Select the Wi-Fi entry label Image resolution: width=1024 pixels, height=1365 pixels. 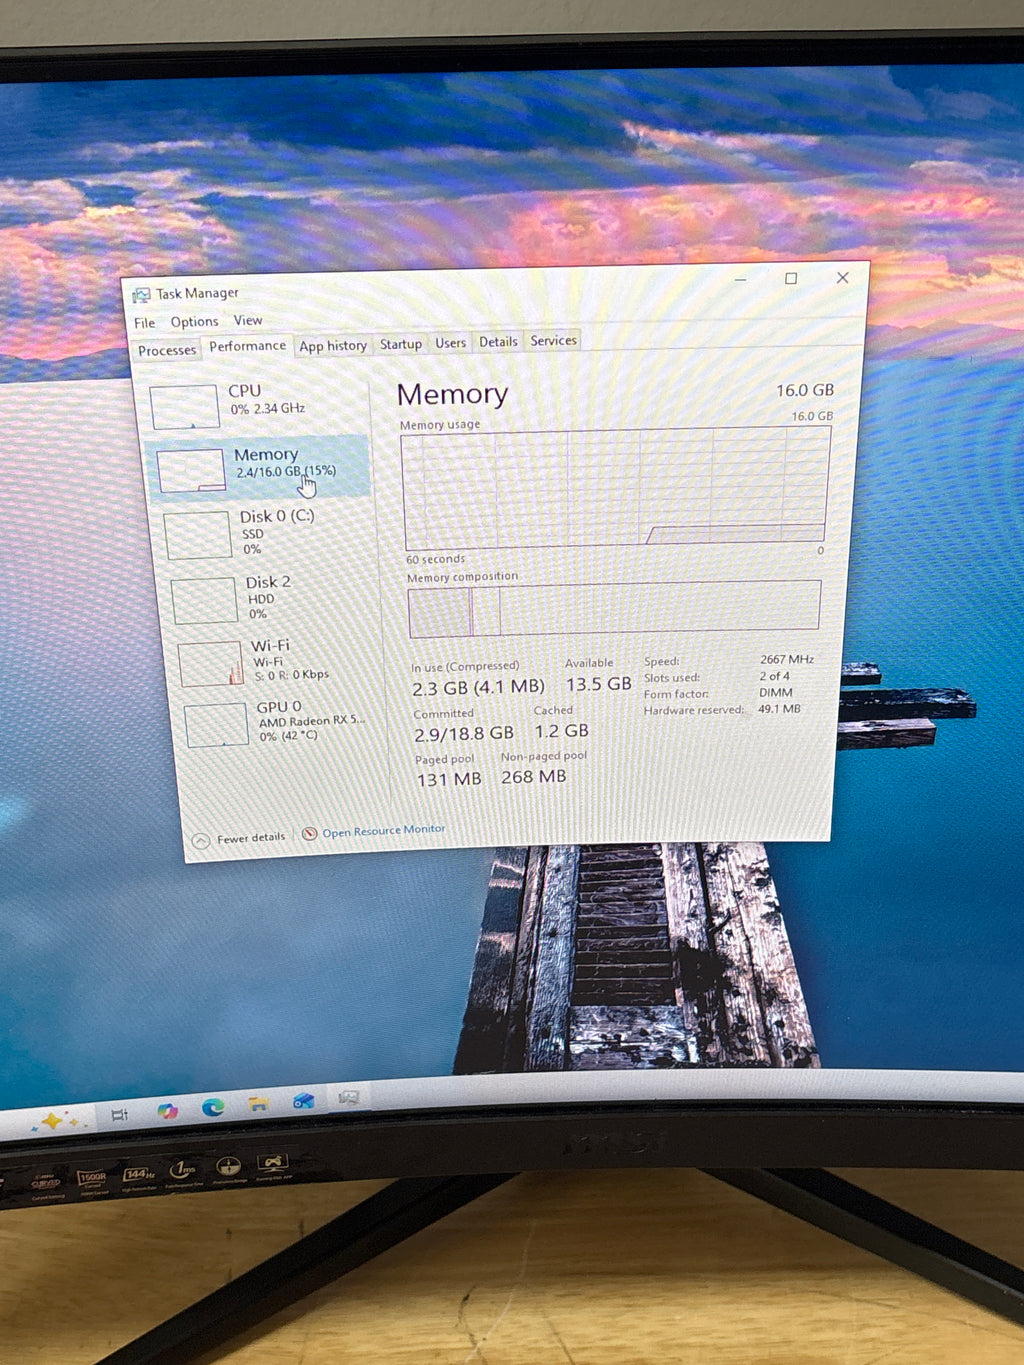(270, 646)
